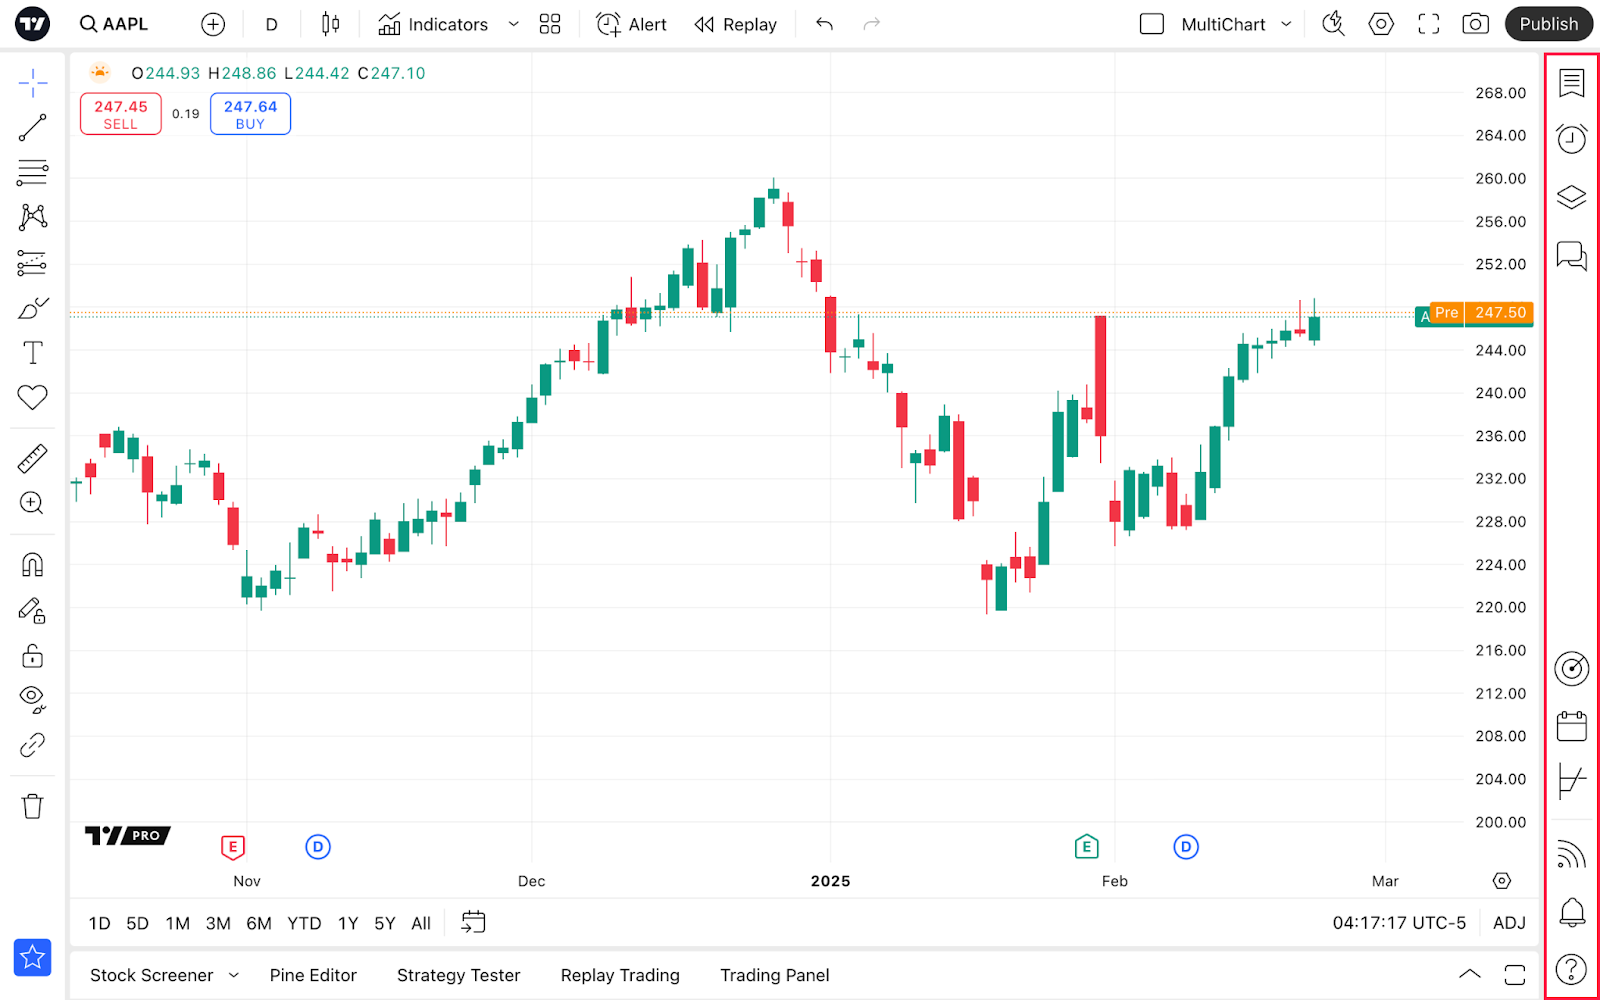The image size is (1600, 1000).
Task: Toggle lock all drawing tools
Action: [x=32, y=655]
